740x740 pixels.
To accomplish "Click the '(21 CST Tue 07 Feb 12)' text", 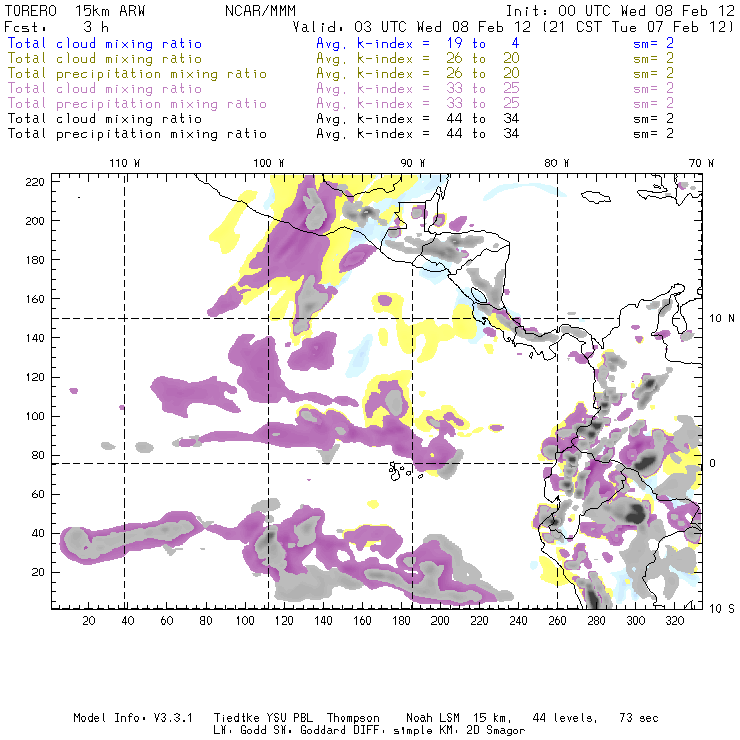I will pos(639,27).
